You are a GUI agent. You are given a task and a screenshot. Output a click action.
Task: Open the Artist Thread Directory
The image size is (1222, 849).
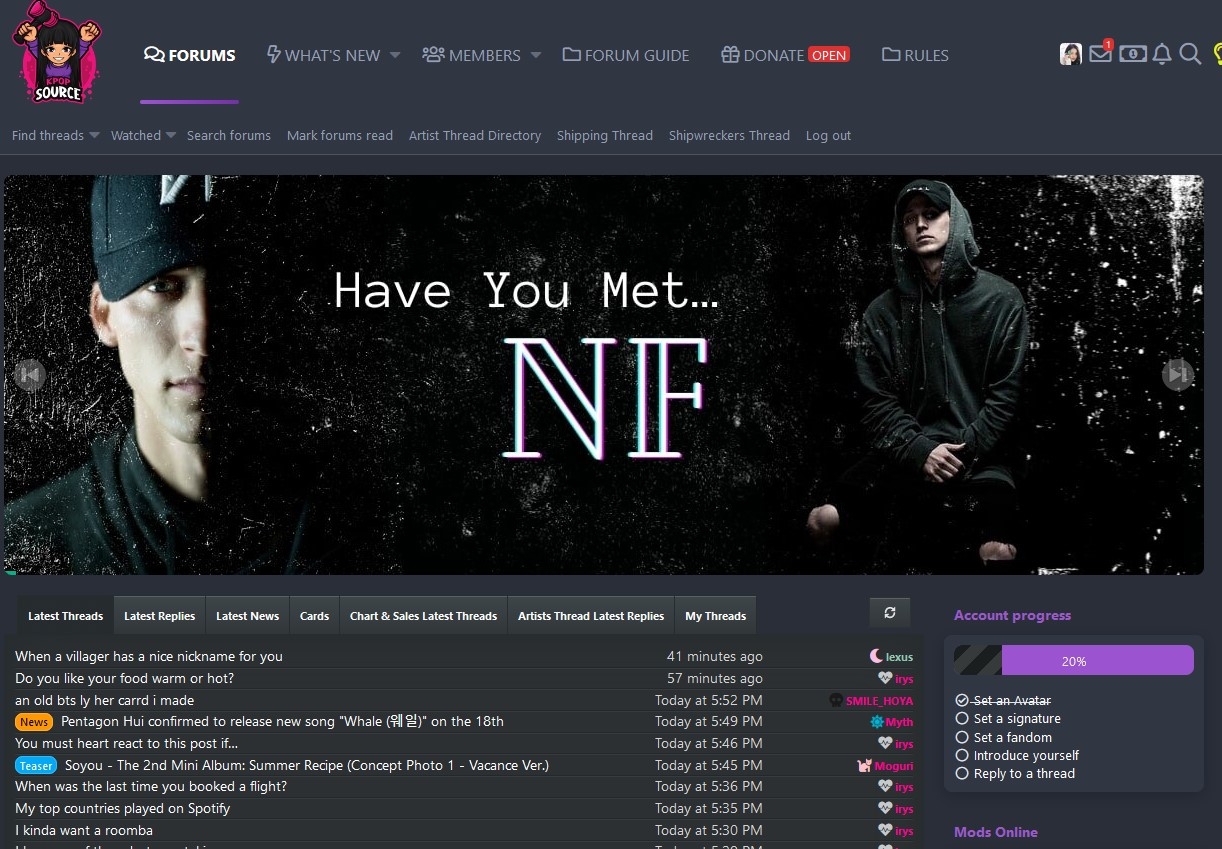(x=475, y=135)
